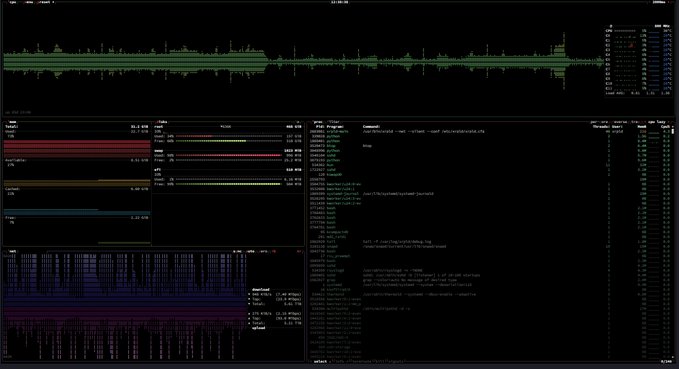Select the bun process row

(x=489, y=165)
